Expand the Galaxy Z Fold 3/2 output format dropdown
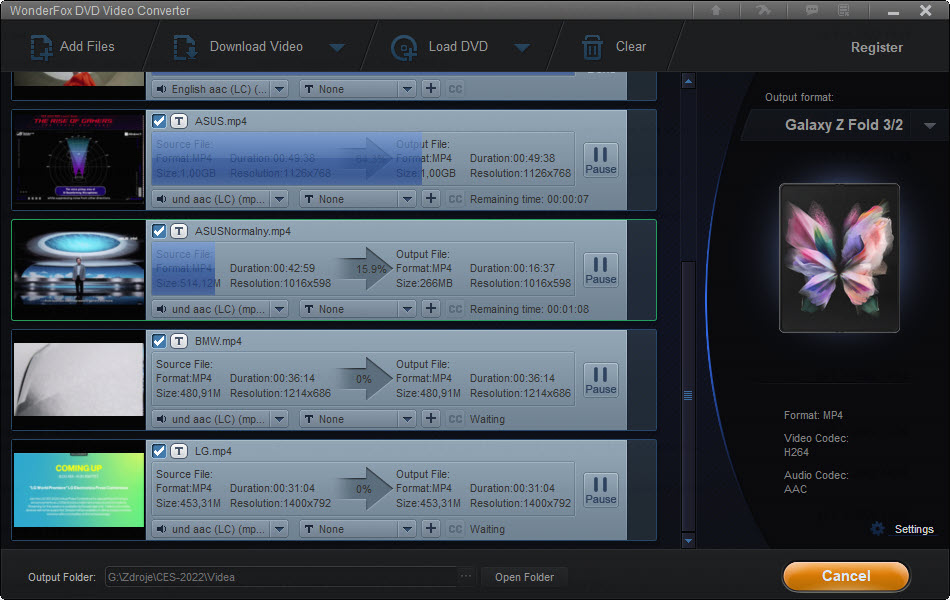The image size is (950, 600). (x=930, y=126)
